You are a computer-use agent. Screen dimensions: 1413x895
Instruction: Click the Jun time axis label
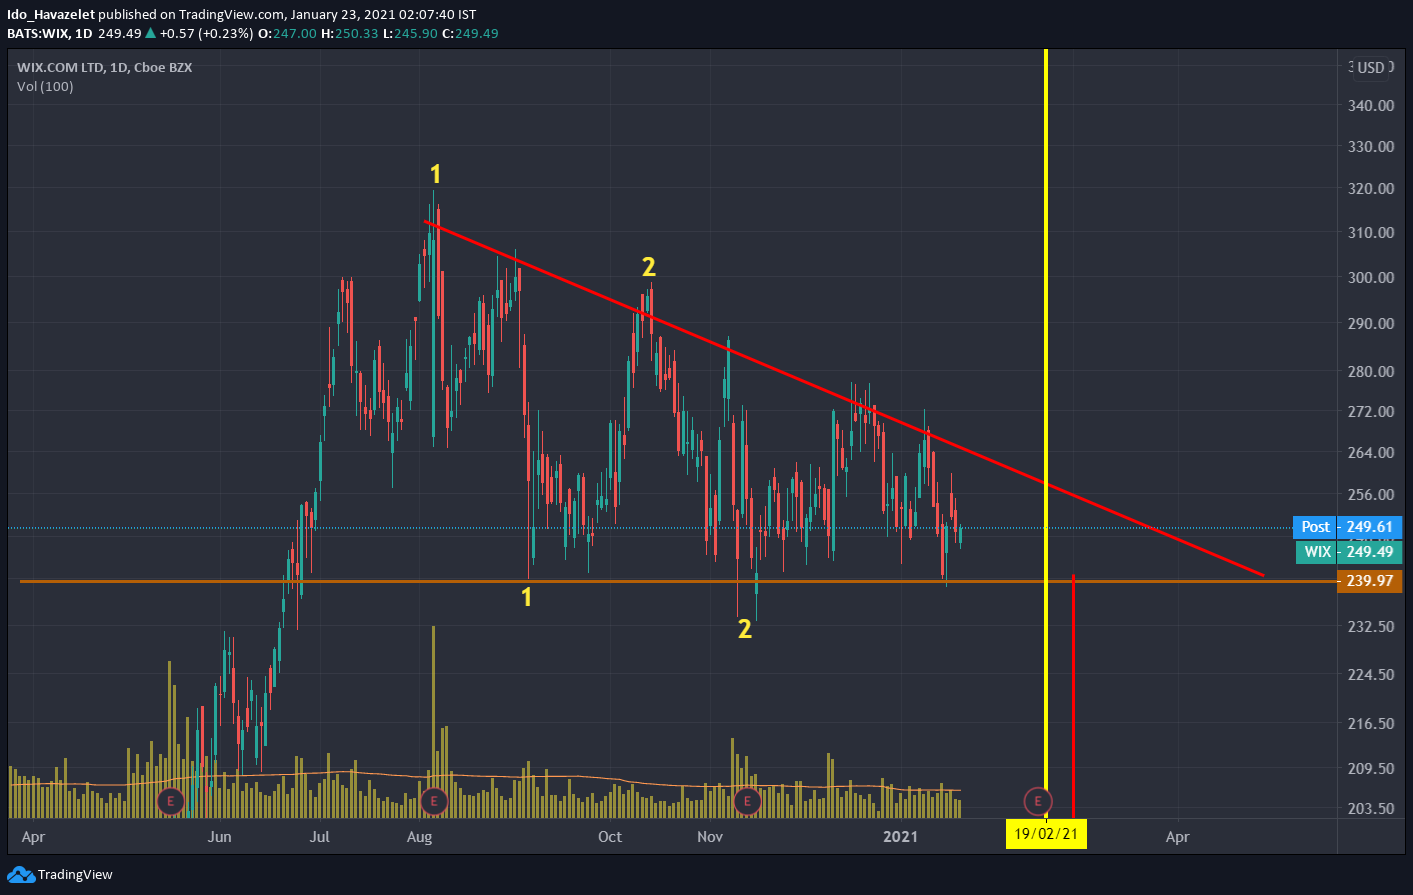click(x=219, y=837)
